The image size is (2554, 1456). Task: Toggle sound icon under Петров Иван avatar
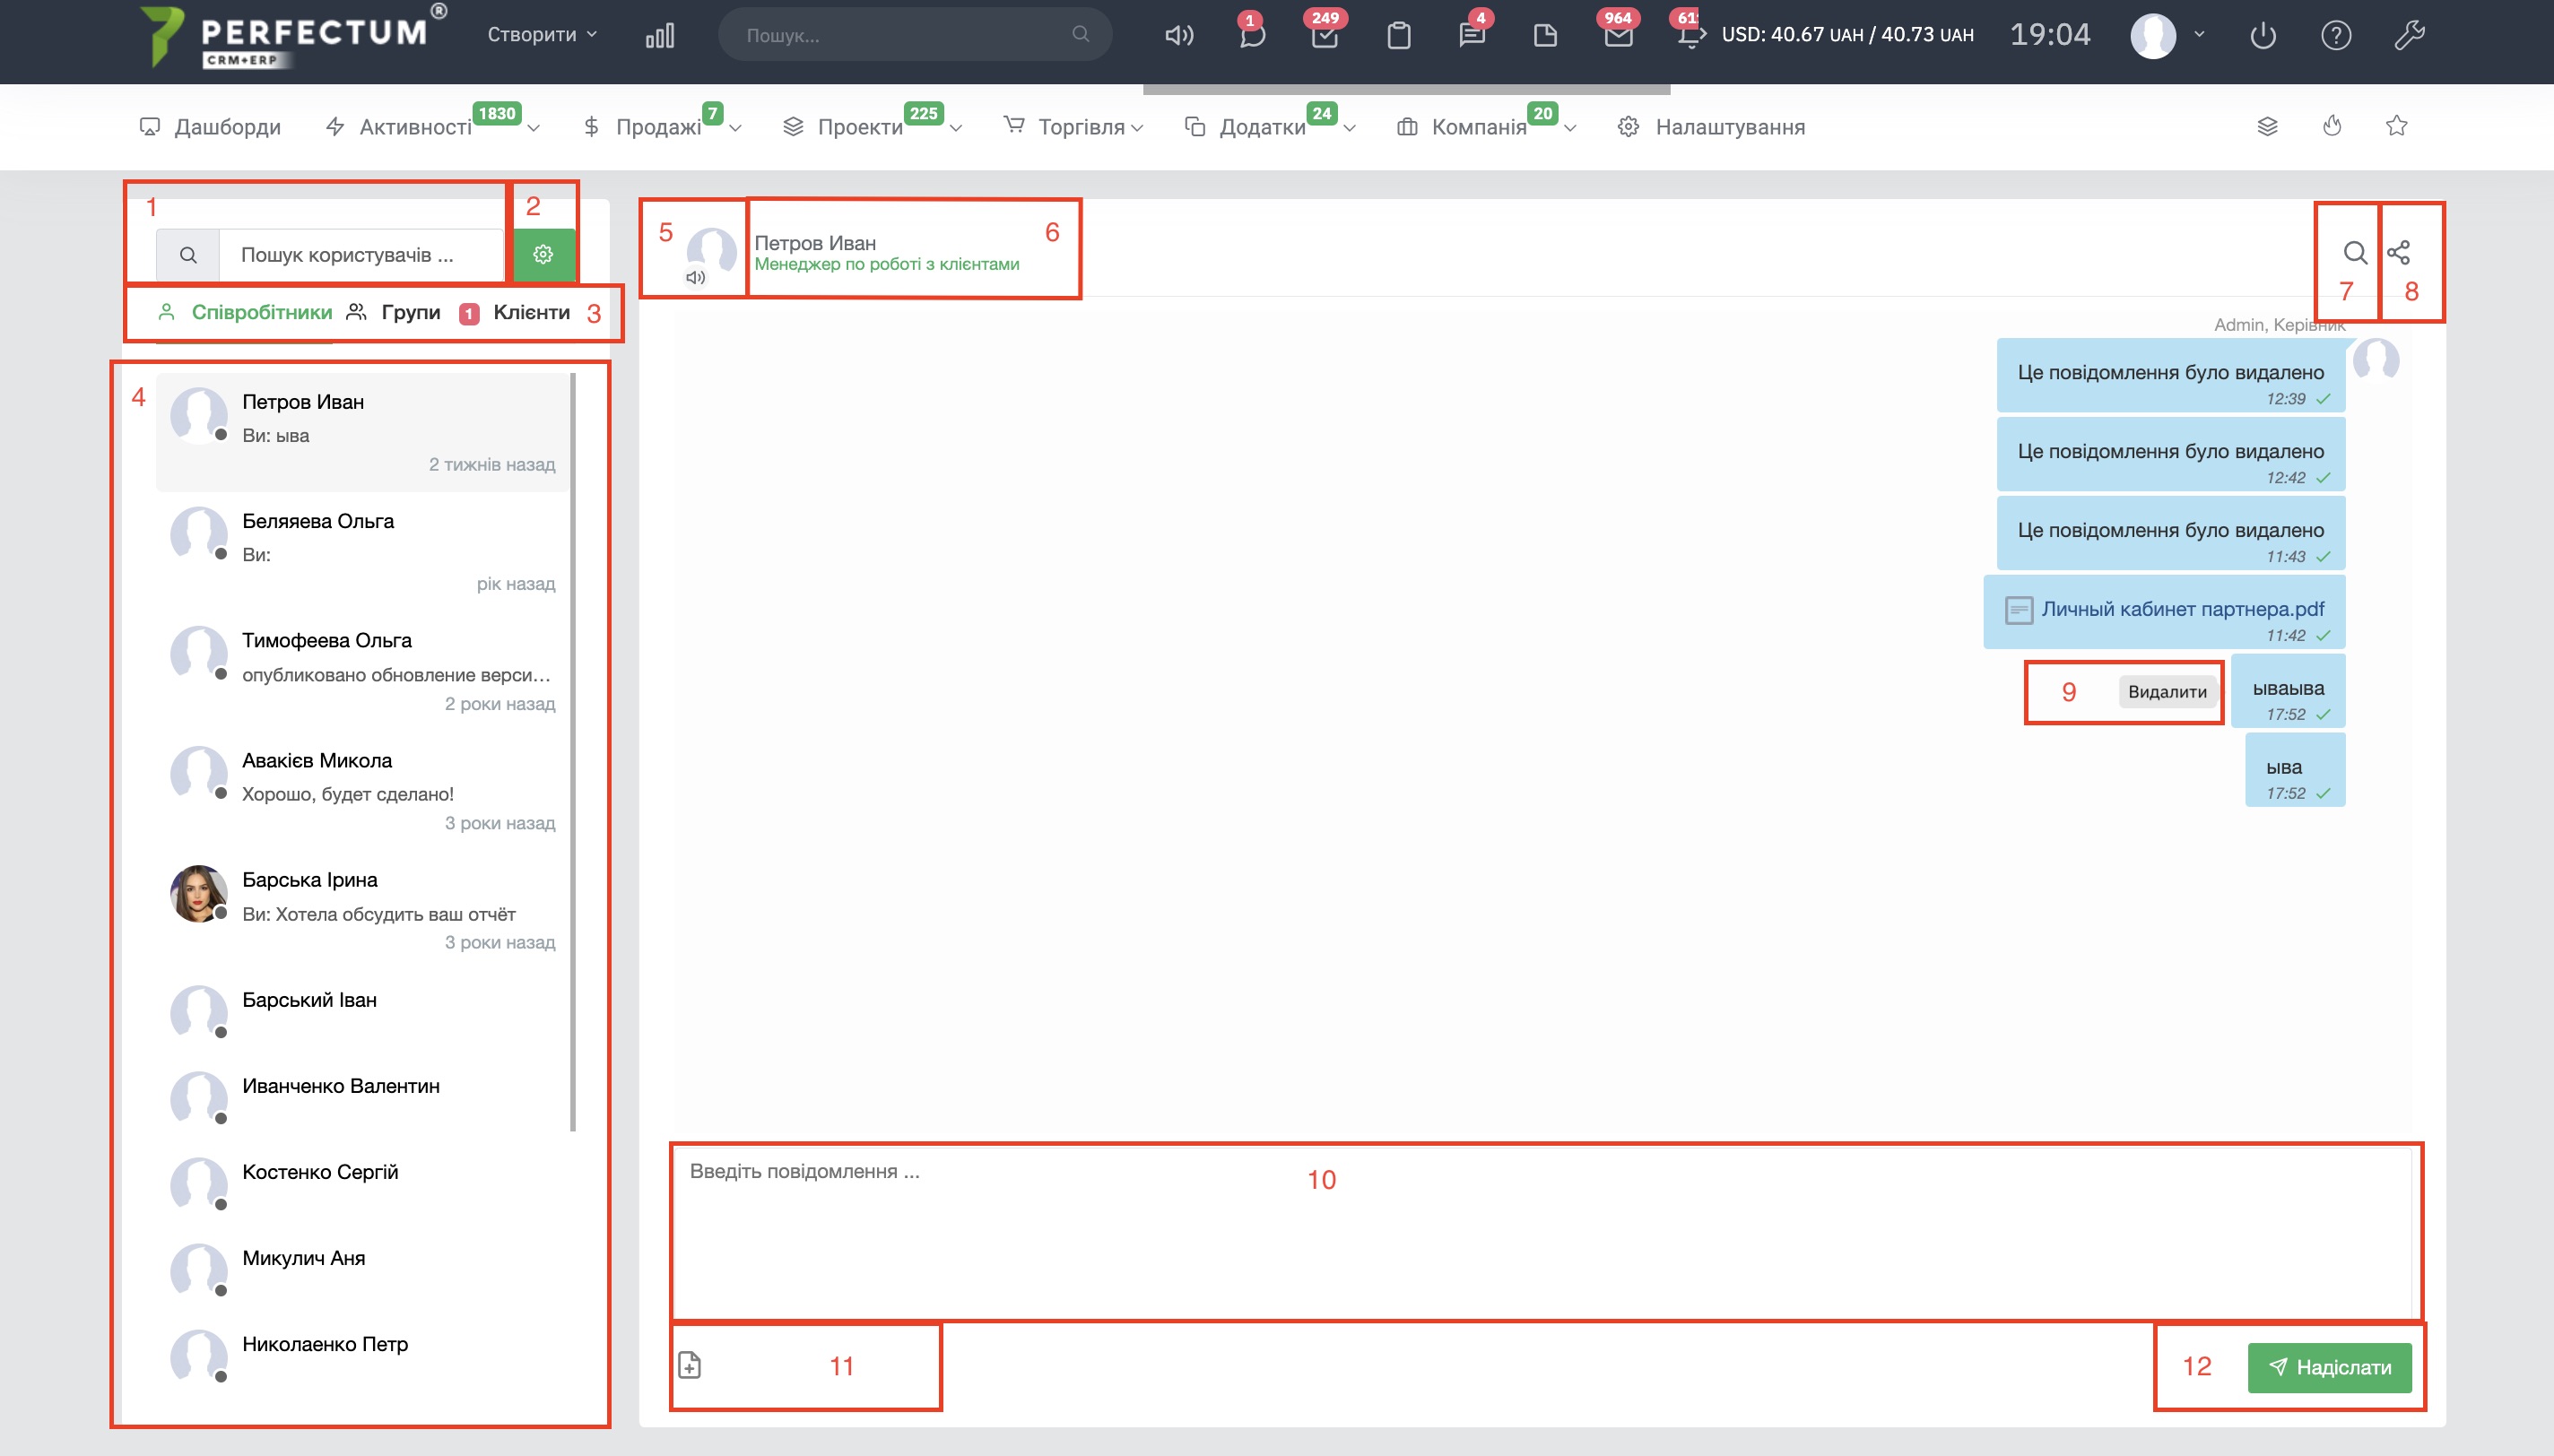(696, 278)
